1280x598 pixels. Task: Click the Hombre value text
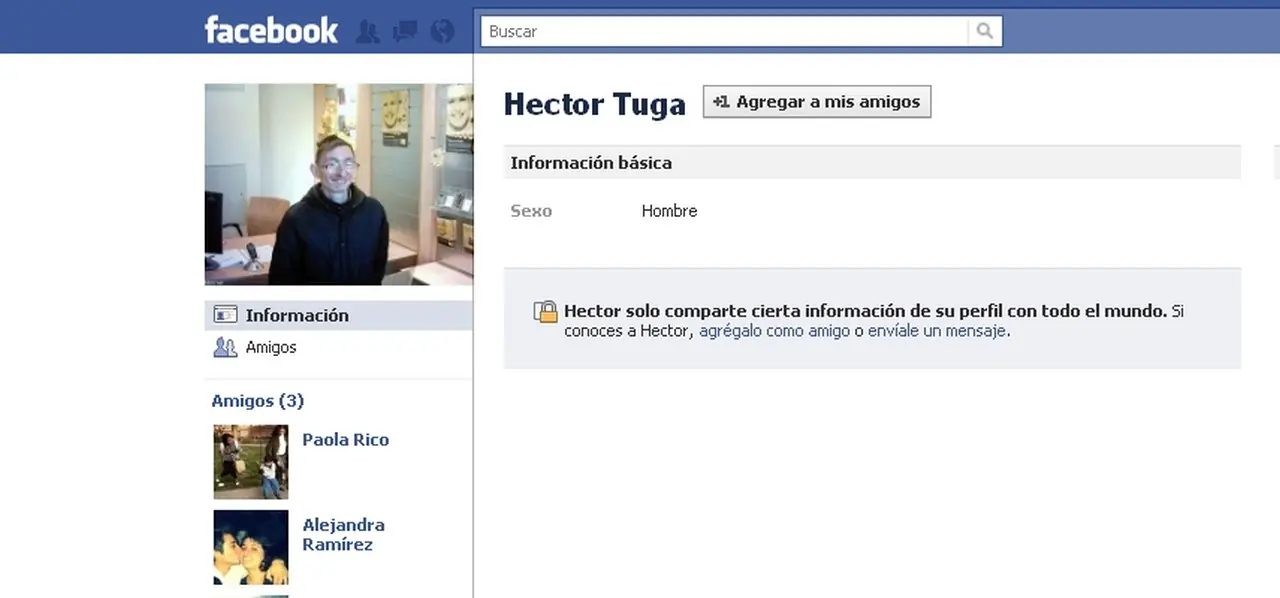[x=669, y=211]
